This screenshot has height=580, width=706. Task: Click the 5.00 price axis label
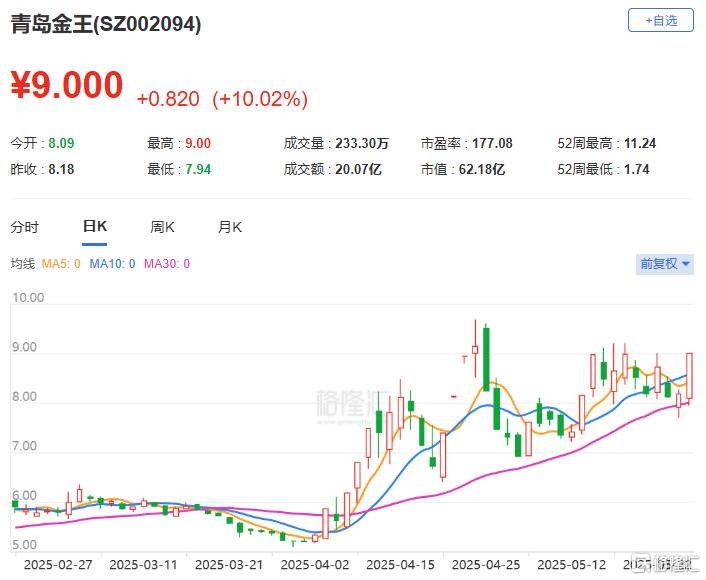point(24,545)
